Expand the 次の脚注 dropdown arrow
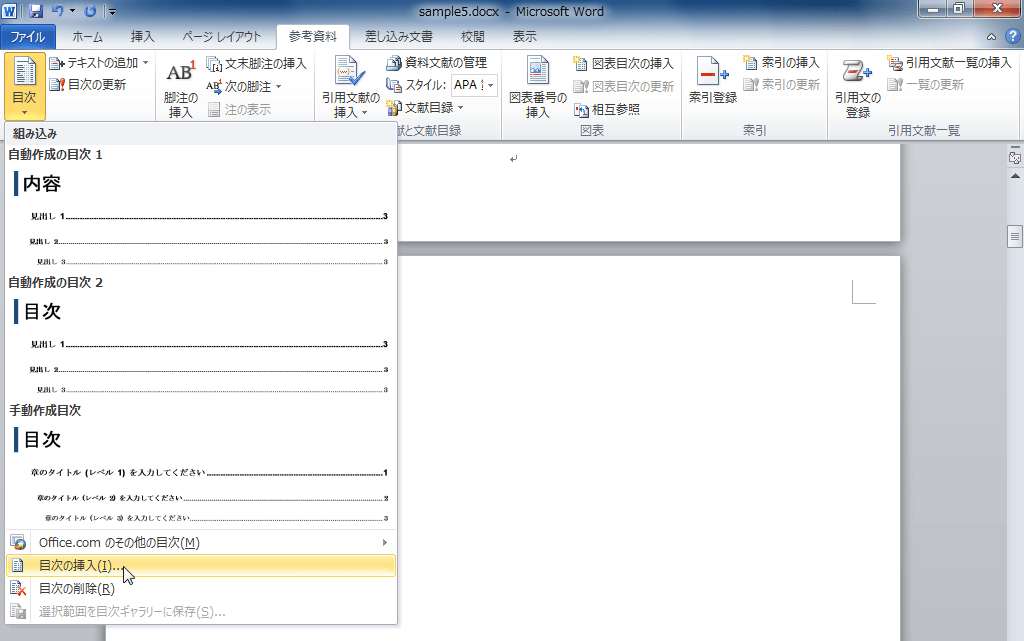This screenshot has height=641, width=1024. (x=279, y=87)
